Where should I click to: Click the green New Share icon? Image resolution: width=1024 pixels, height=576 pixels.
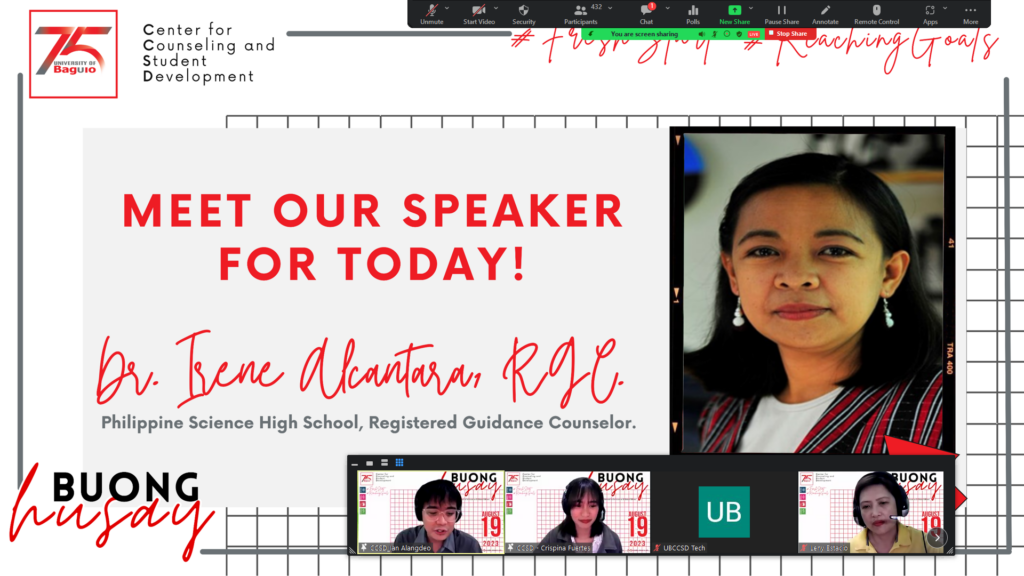click(x=735, y=10)
